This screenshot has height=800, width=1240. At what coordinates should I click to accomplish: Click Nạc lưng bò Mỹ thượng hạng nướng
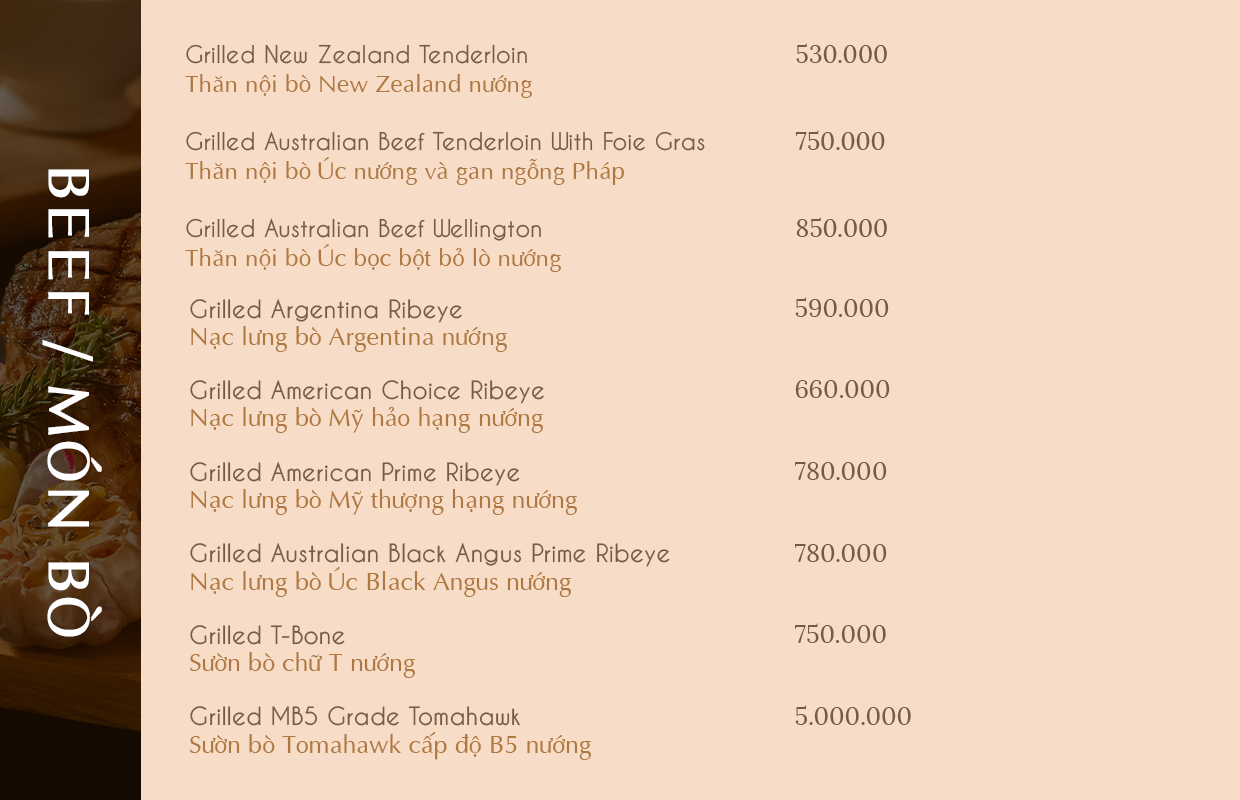[383, 500]
